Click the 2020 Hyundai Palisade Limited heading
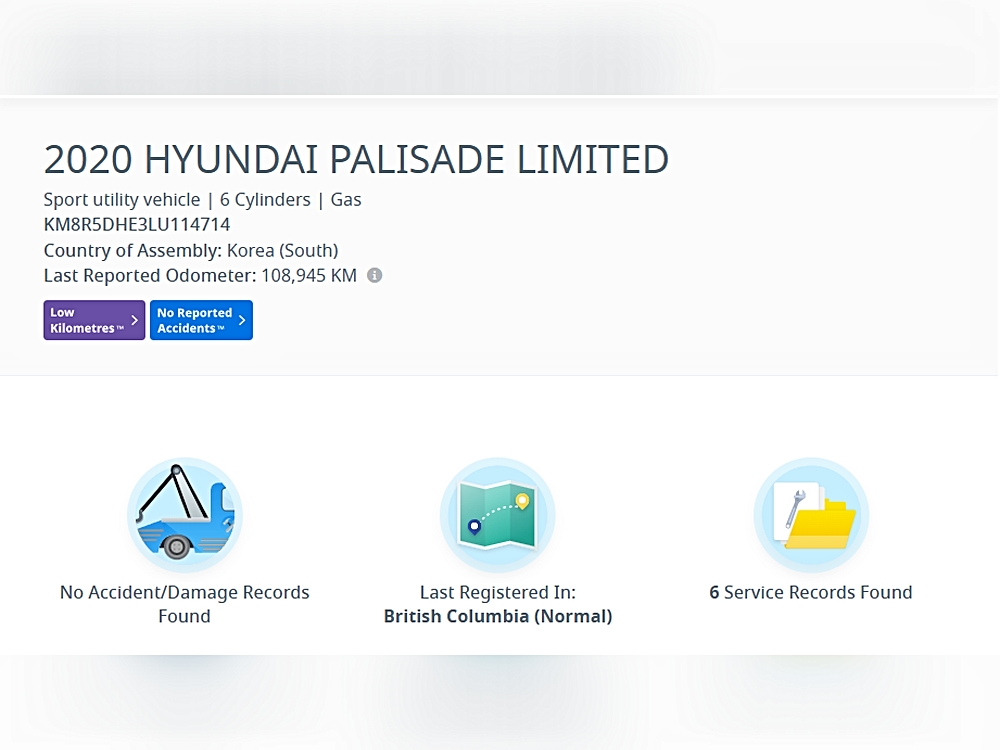This screenshot has height=750, width=1000. [x=356, y=160]
